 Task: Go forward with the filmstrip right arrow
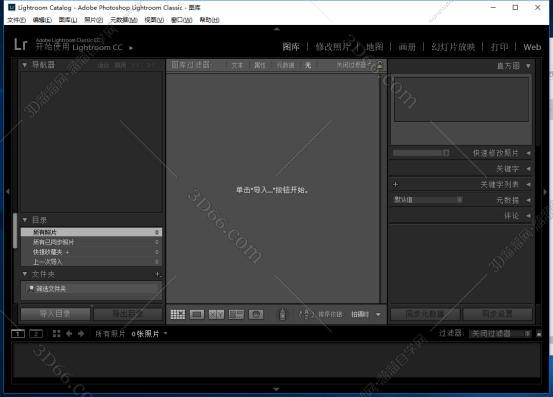81,334
